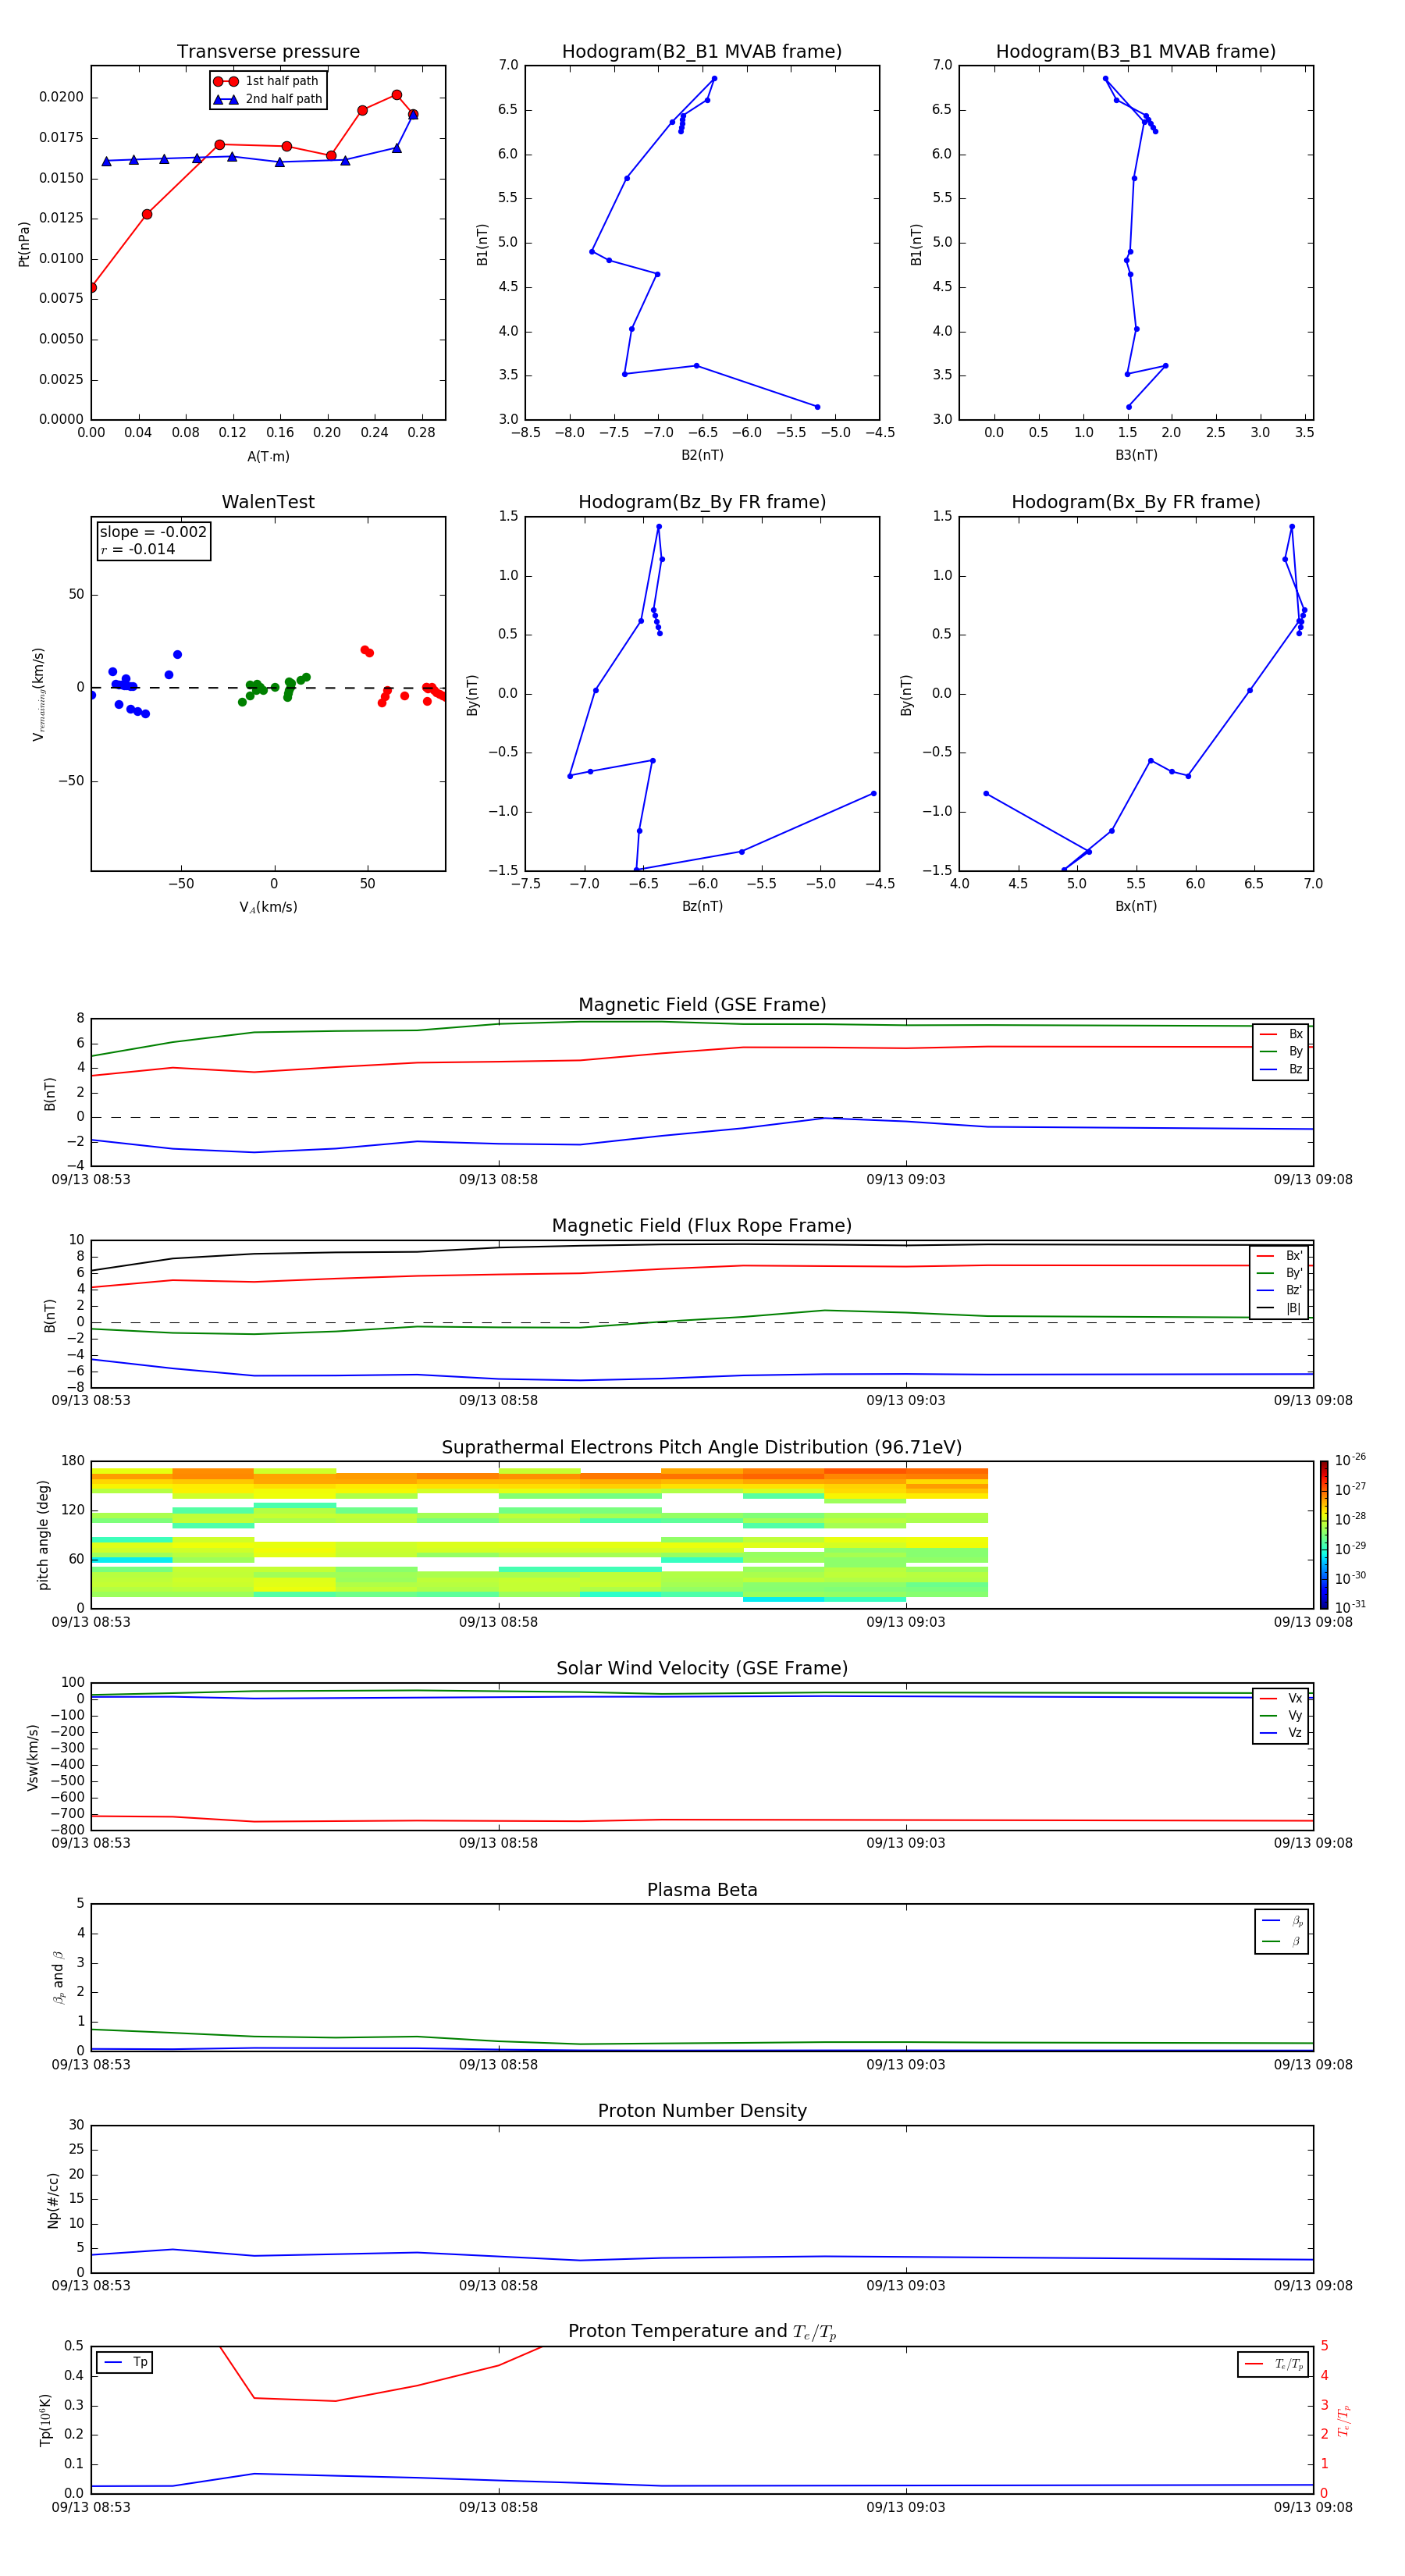Click the '|B|' entry in flux rope legend

pyautogui.click(x=1279, y=1309)
